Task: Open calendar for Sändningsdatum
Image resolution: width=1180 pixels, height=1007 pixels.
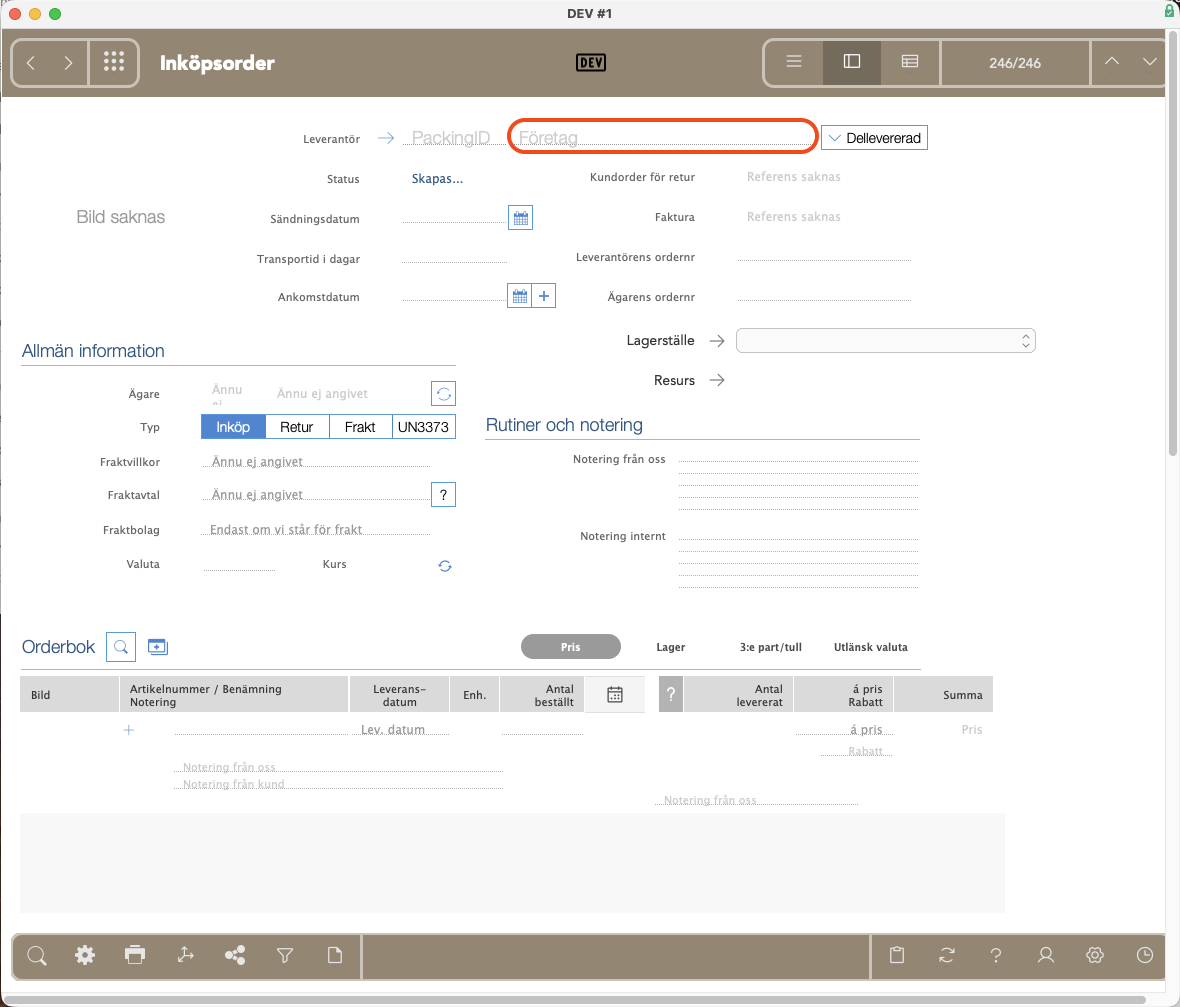Action: click(520, 218)
